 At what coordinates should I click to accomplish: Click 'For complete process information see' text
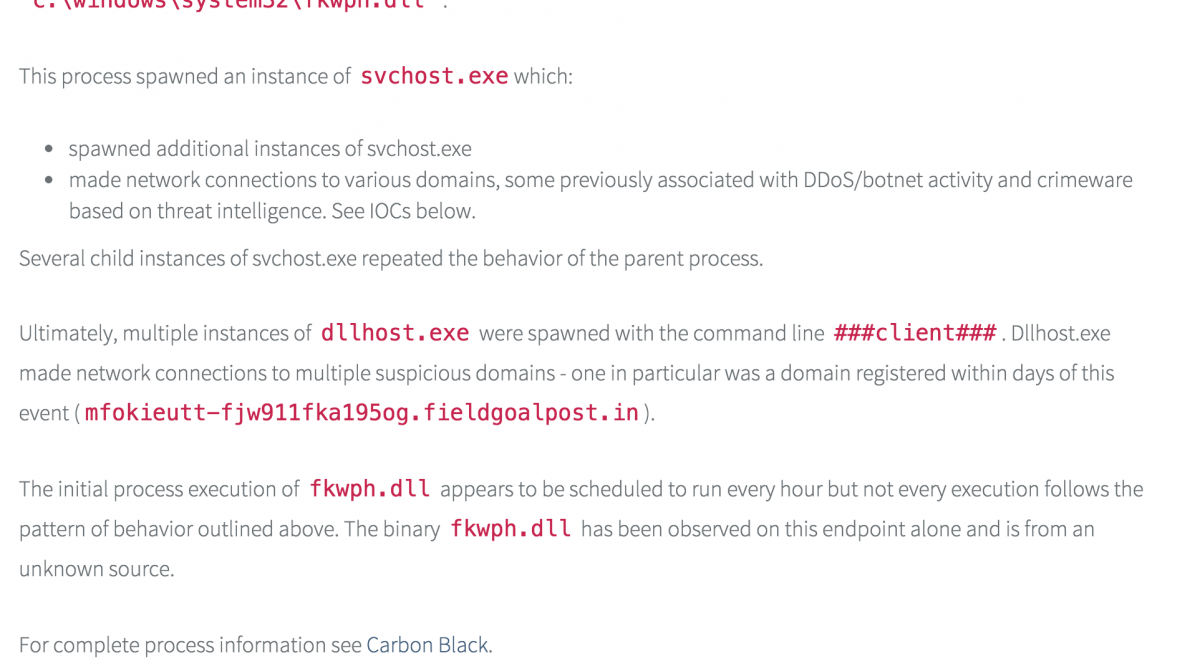(x=190, y=645)
